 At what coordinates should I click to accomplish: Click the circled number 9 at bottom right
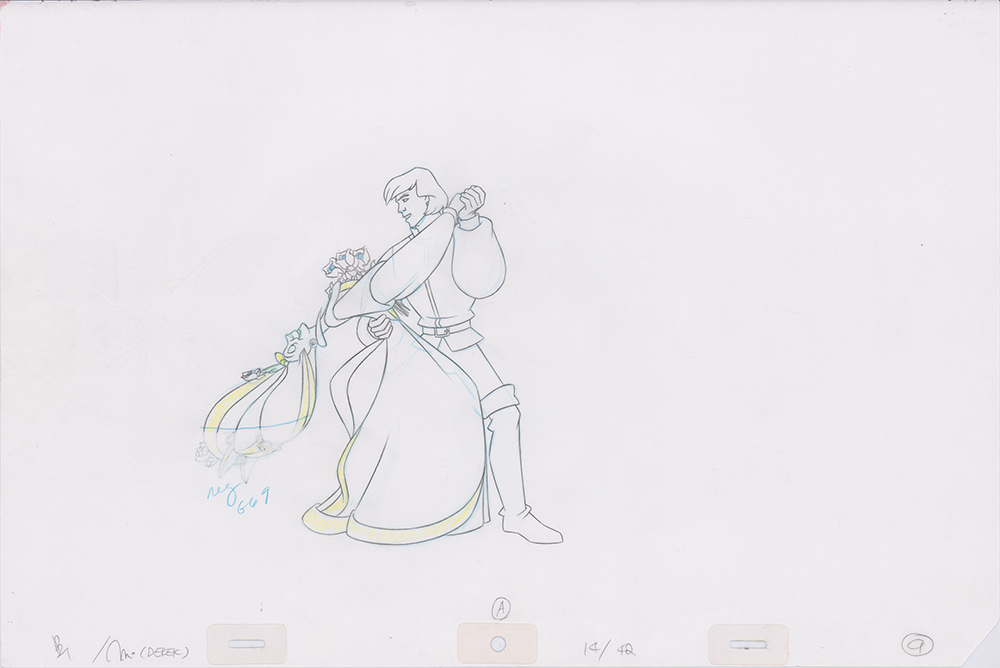coord(916,645)
